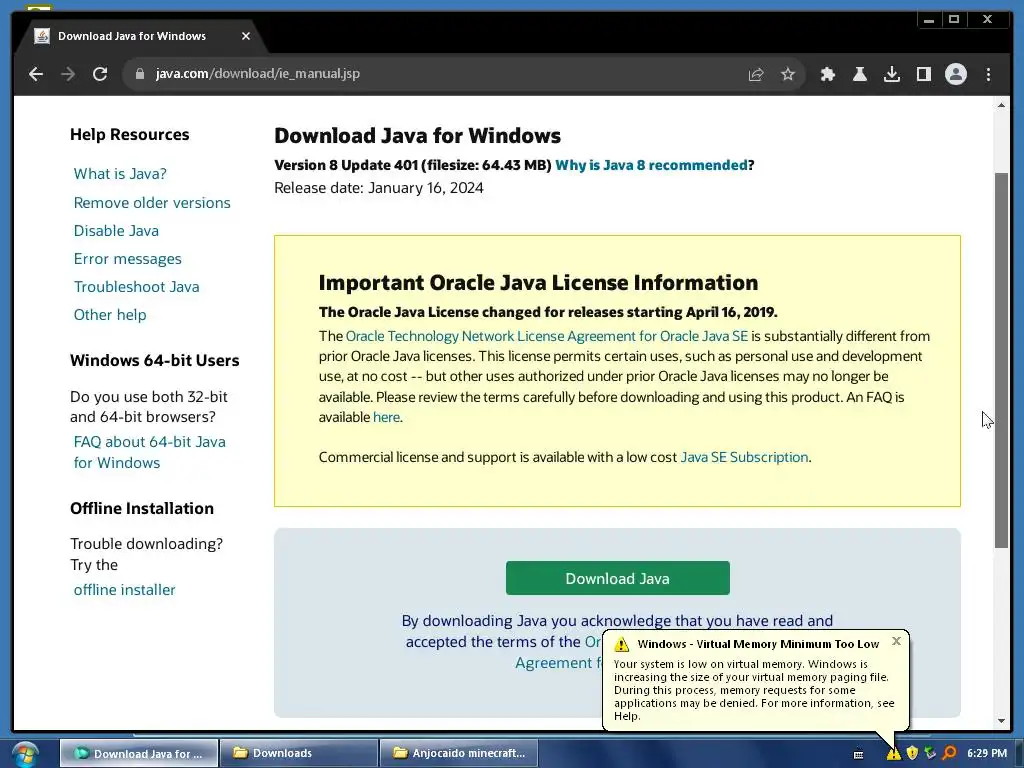Screen dimensions: 1024x768
Task: Open the Remove older versions link
Action: coord(152,202)
